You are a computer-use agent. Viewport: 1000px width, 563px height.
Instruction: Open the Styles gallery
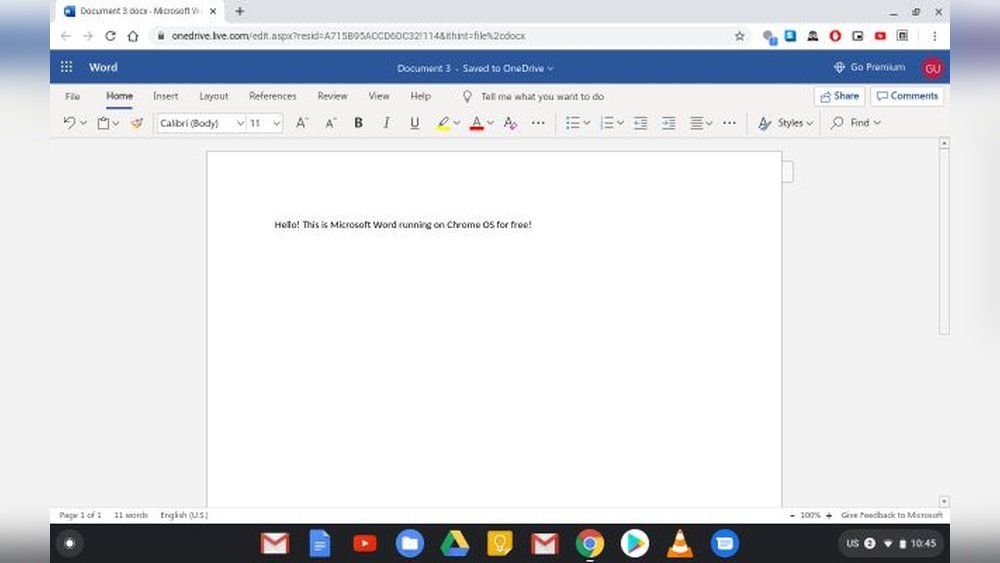(786, 123)
